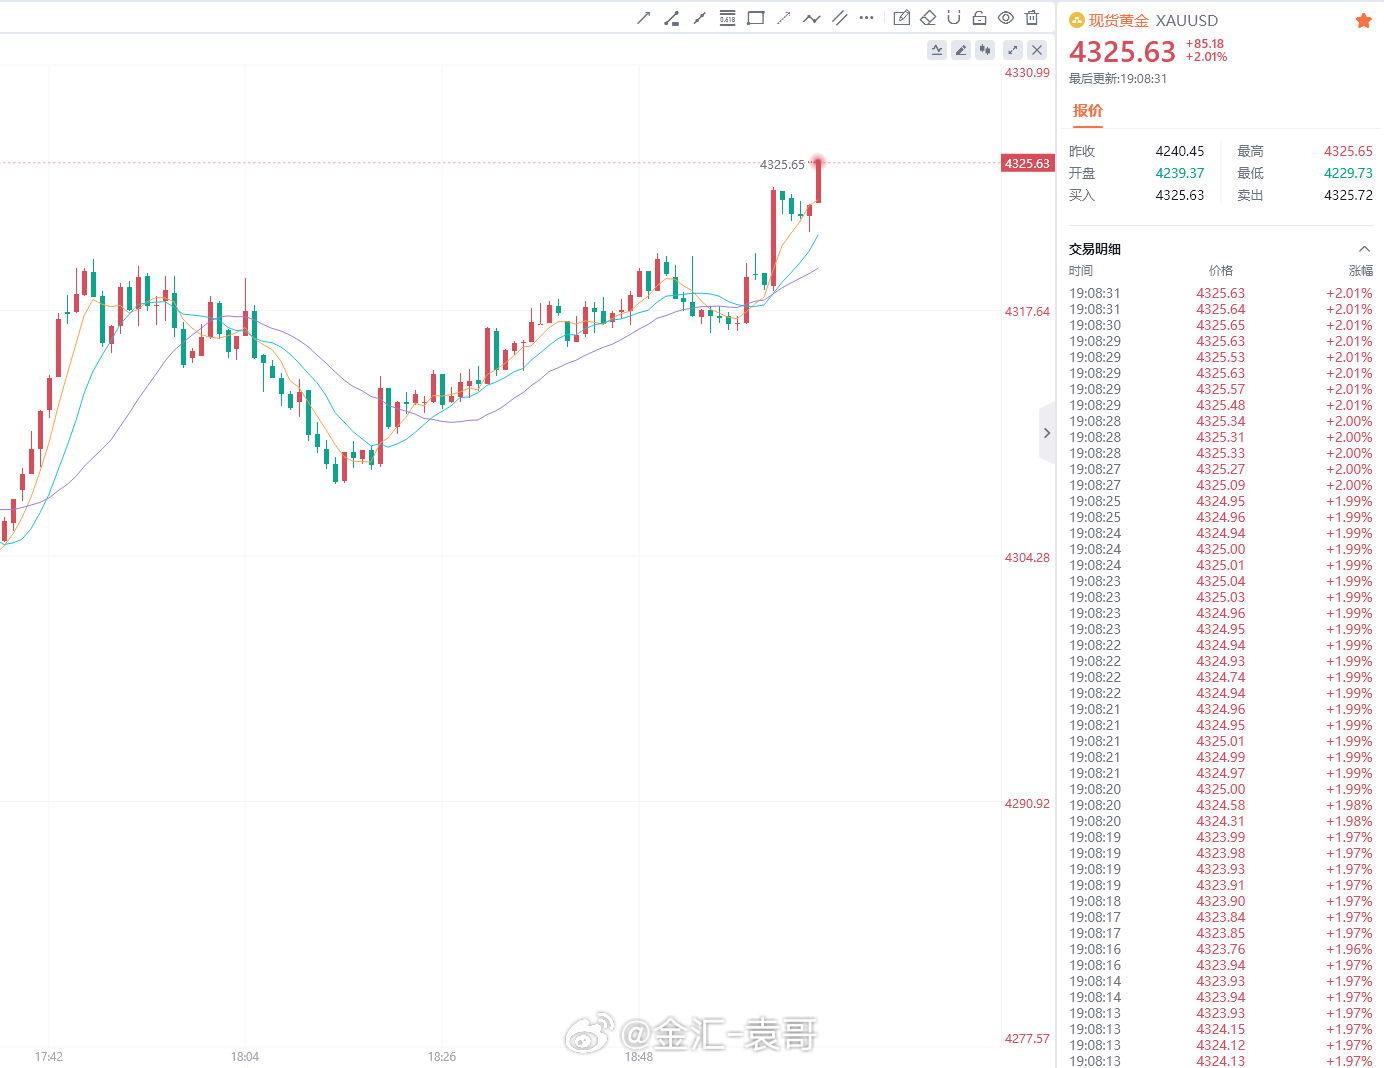The width and height of the screenshot is (1384, 1068).
Task: Click the trade price 4323.76
Action: 1221,949
